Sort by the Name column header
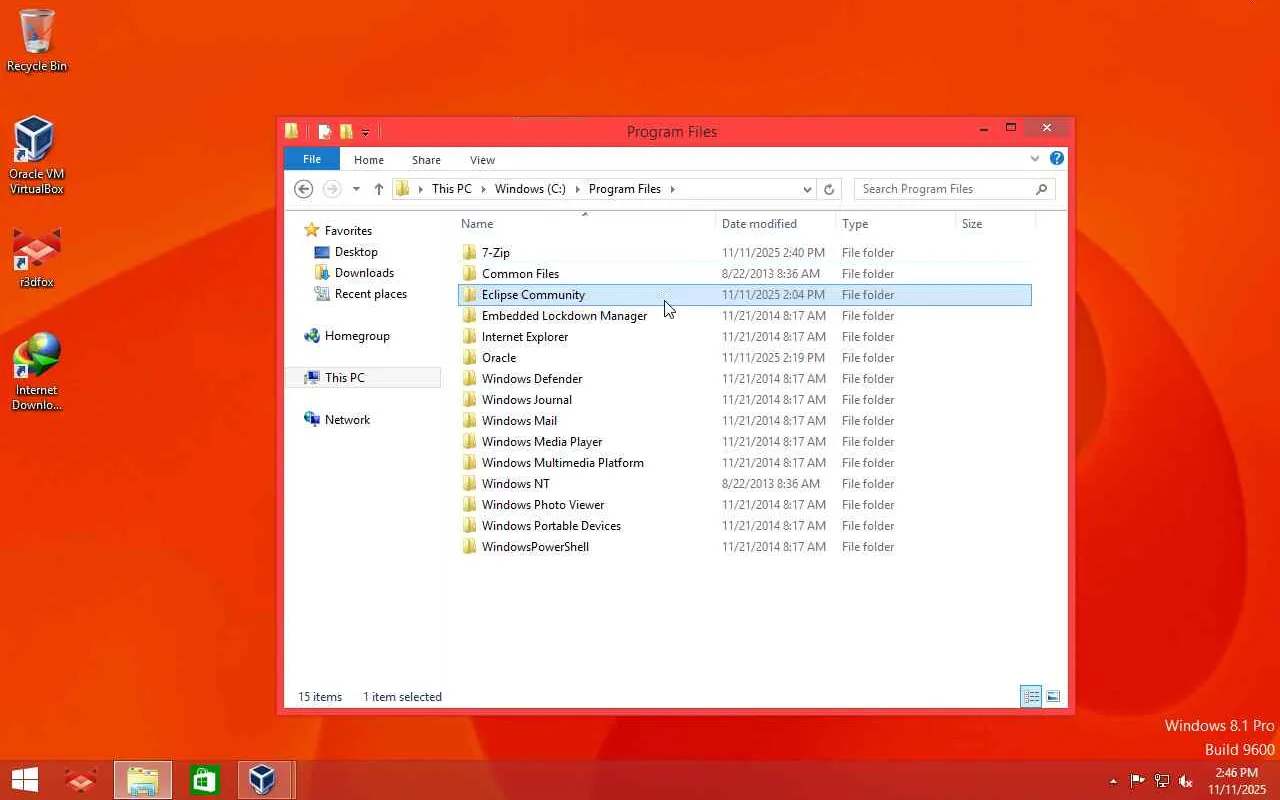This screenshot has height=800, width=1280. 586,224
